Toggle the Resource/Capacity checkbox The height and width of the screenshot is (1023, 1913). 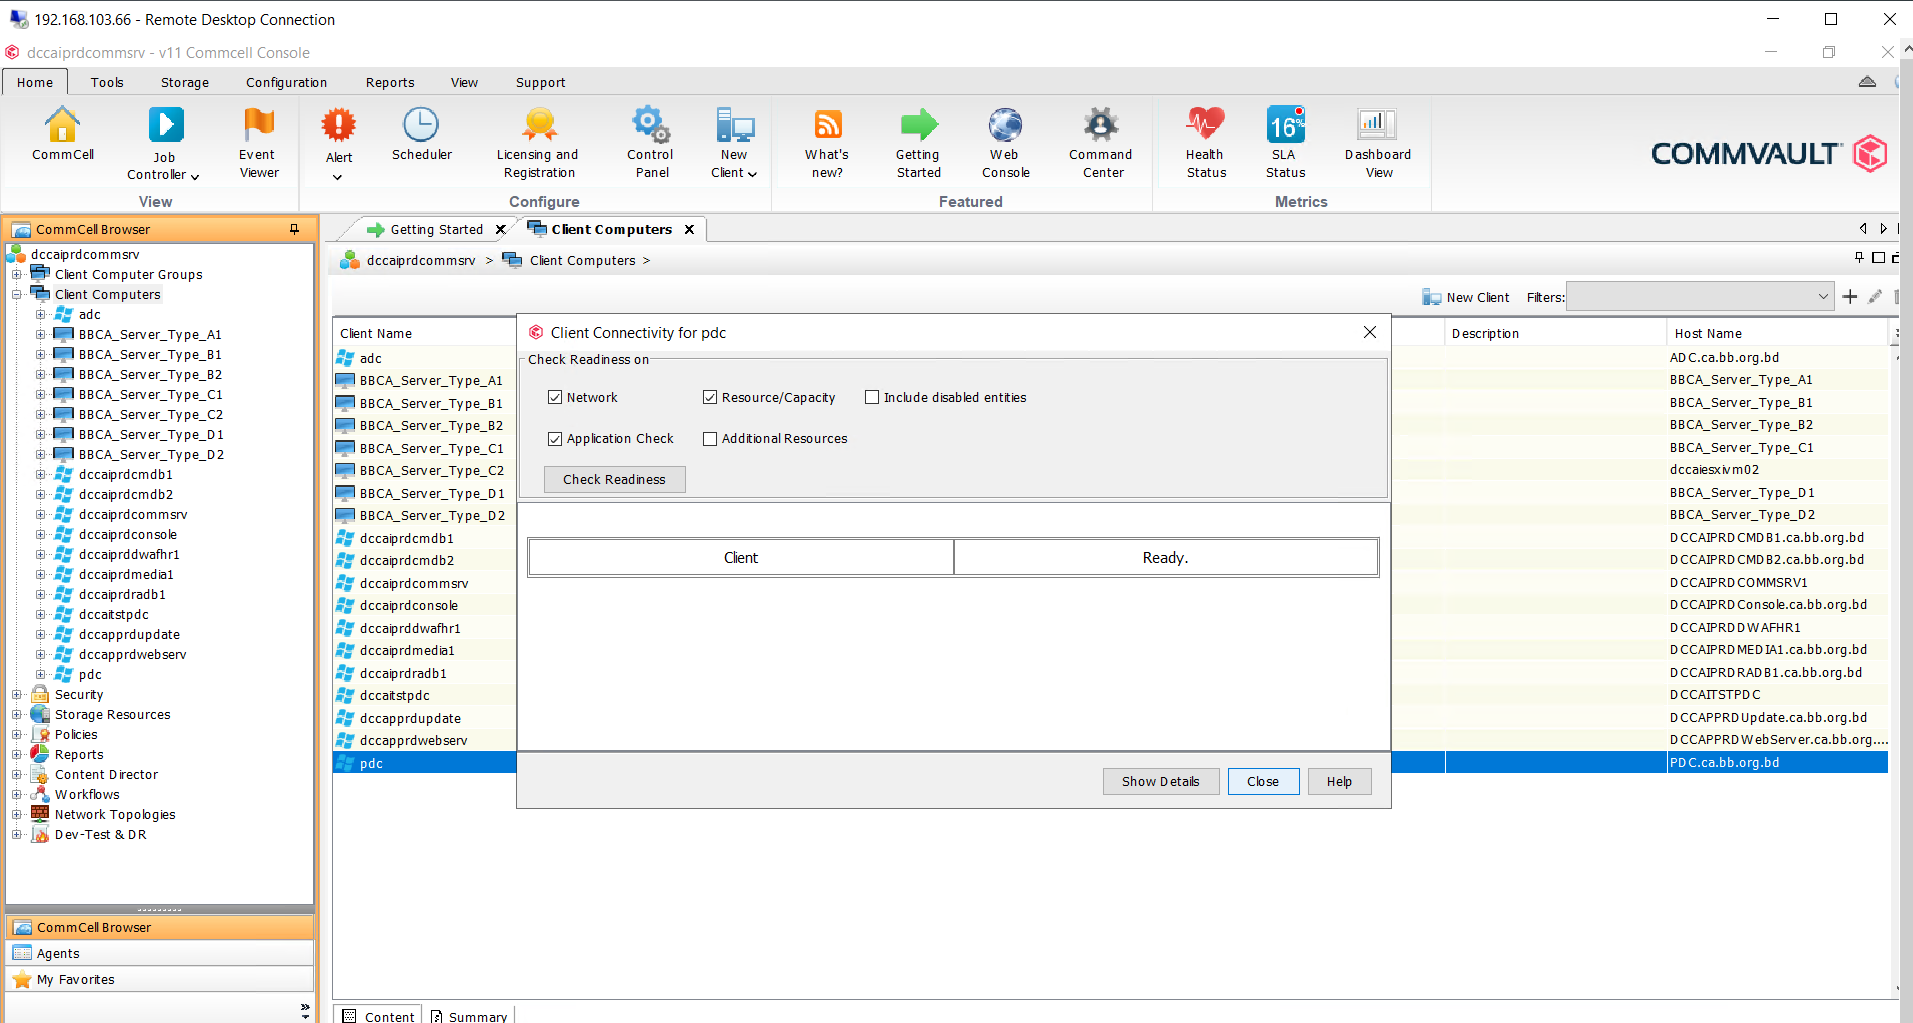tap(710, 397)
